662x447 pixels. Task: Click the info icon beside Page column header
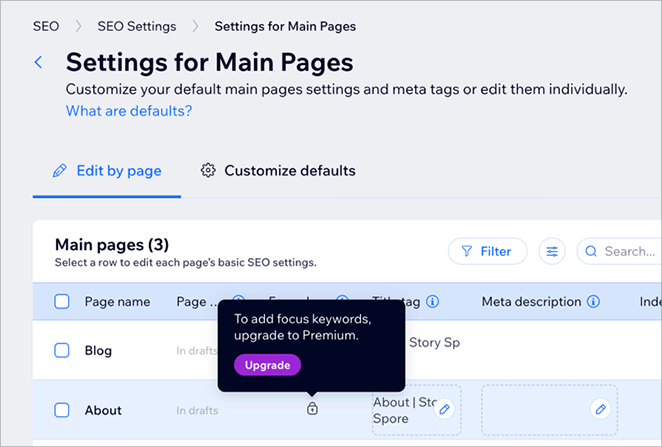pos(239,301)
